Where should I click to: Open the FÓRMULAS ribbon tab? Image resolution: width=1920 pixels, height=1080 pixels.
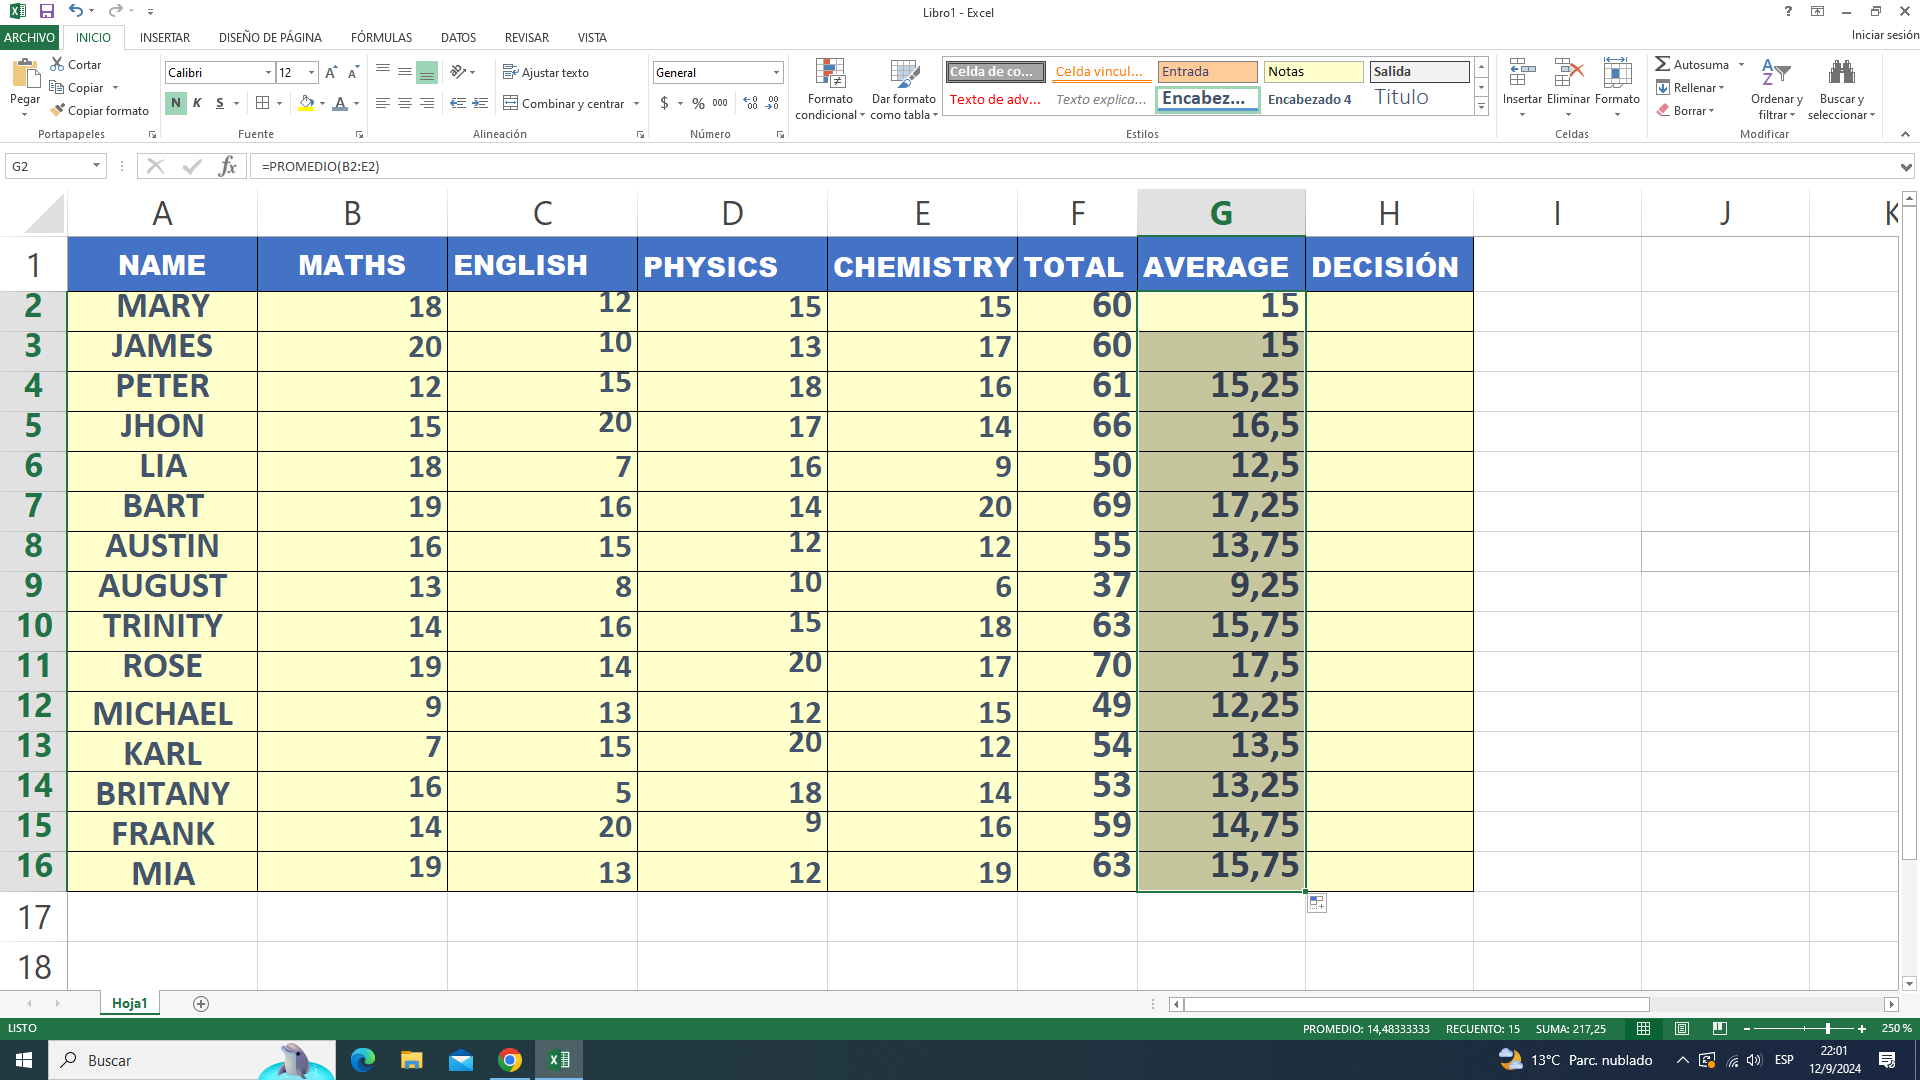381,38
